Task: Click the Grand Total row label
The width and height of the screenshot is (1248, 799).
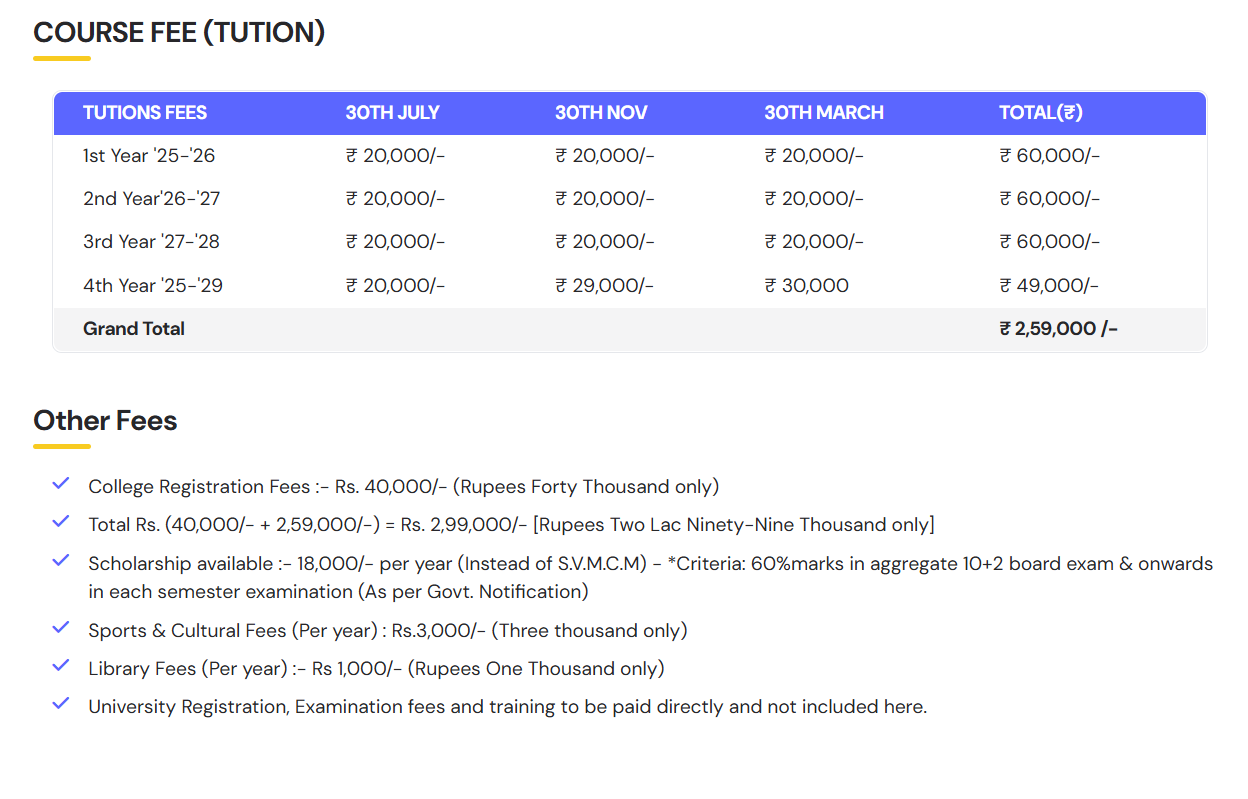Action: pos(134,329)
